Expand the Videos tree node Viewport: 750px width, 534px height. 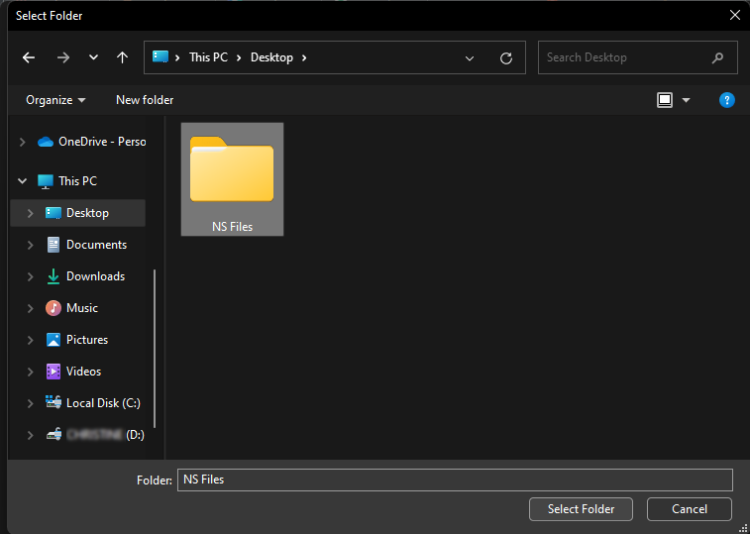[x=30, y=371]
